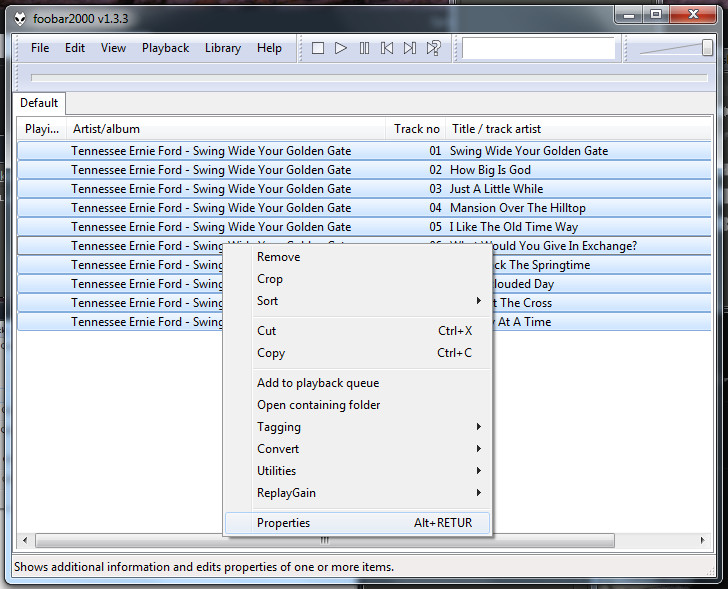Screen dimensions: 728x589
Task: Minimize the foobar2000 window
Action: [x=629, y=14]
